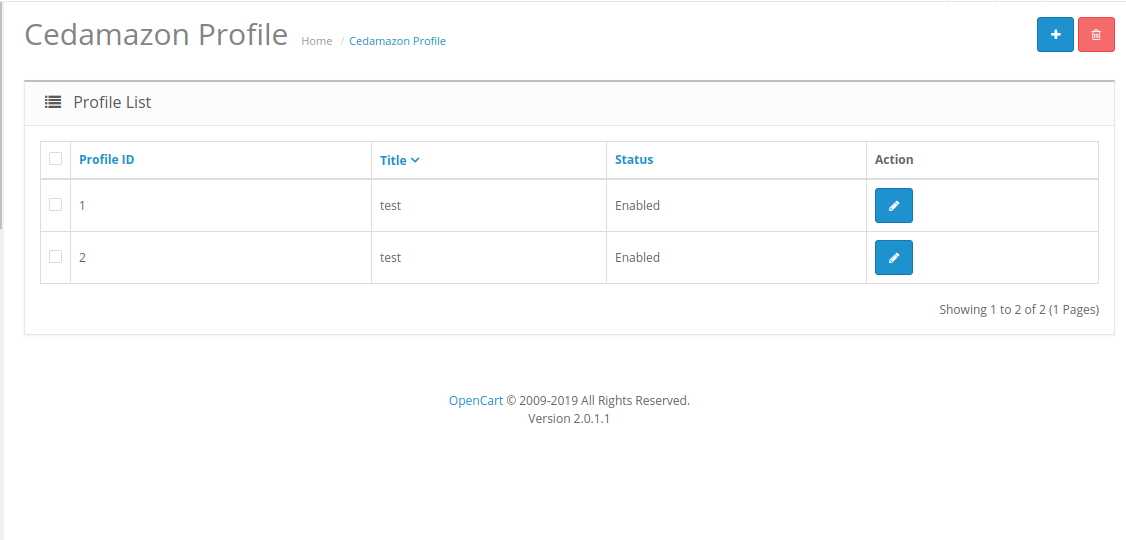Click the Title cell of profile 1
Image resolution: width=1126 pixels, height=540 pixels.
390,206
